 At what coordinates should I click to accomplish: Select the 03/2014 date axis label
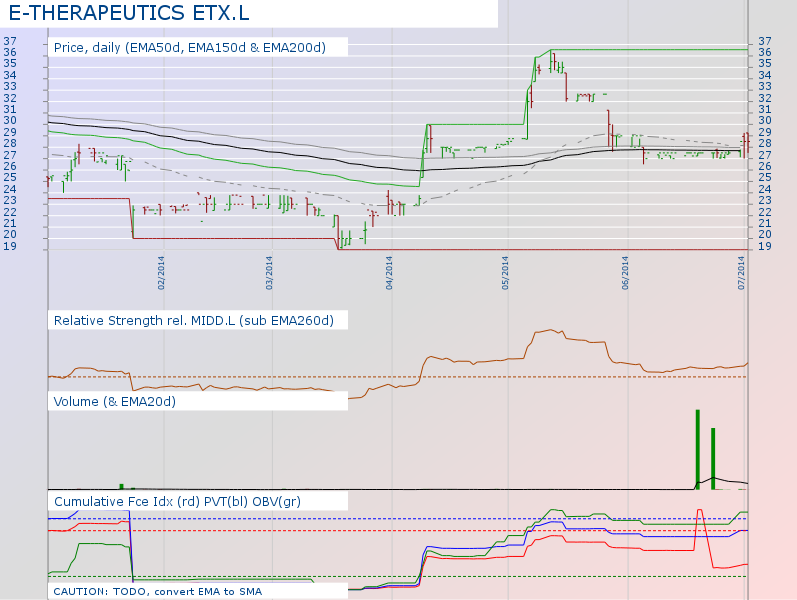pyautogui.click(x=269, y=273)
